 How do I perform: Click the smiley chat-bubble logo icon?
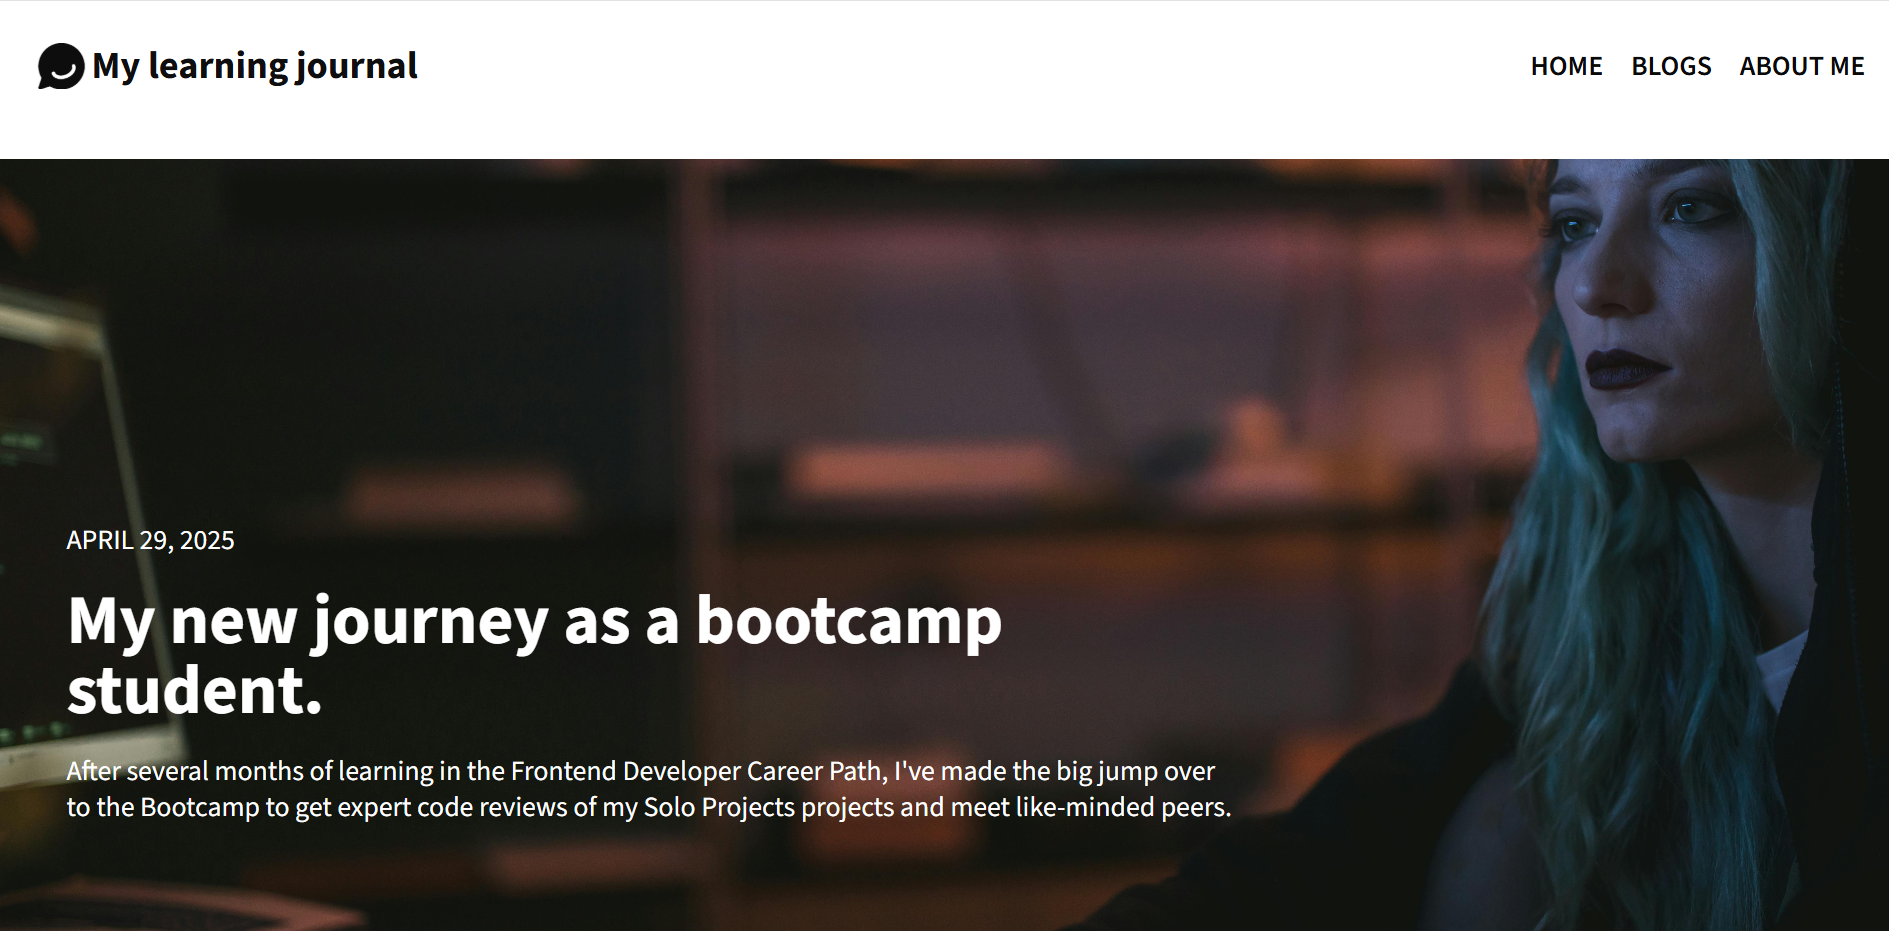click(61, 66)
